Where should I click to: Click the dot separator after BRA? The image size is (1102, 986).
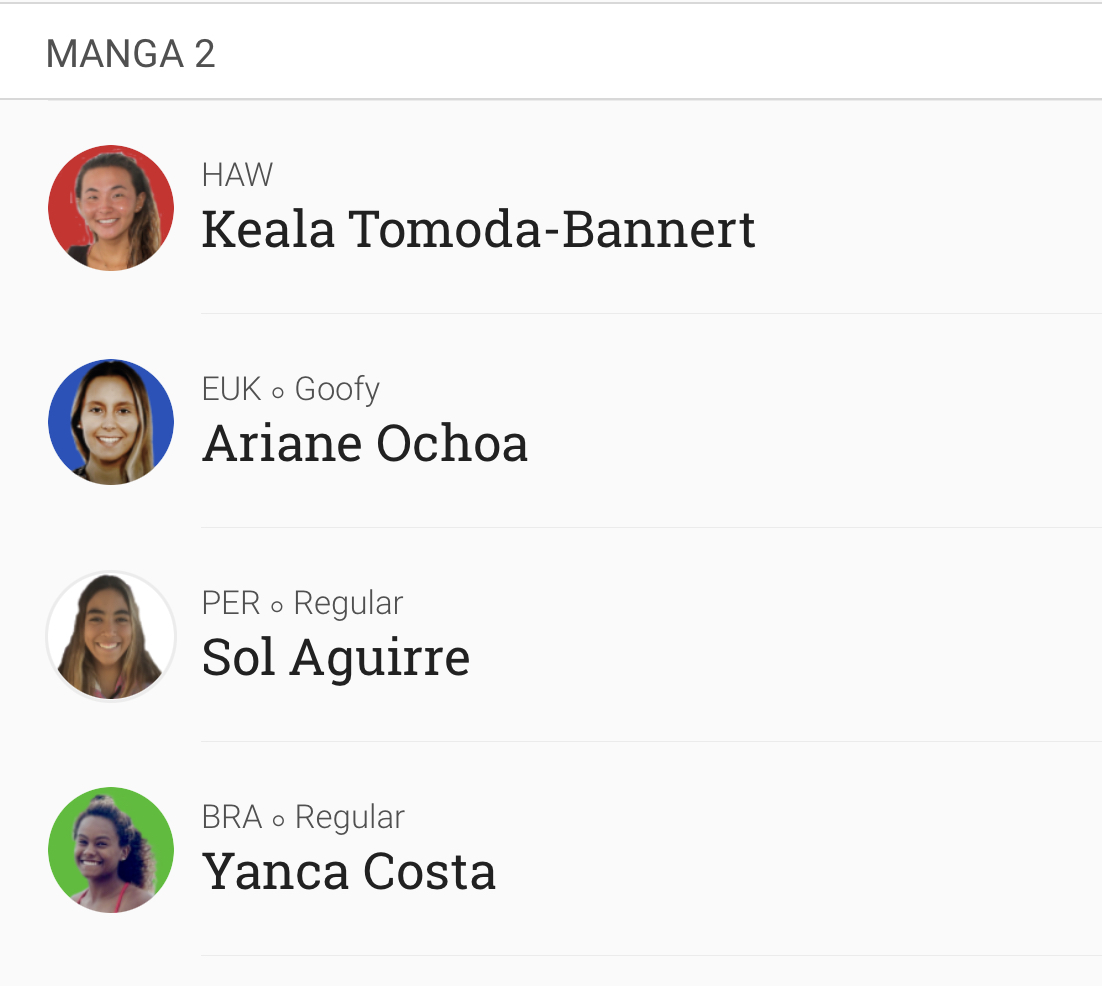point(278,820)
